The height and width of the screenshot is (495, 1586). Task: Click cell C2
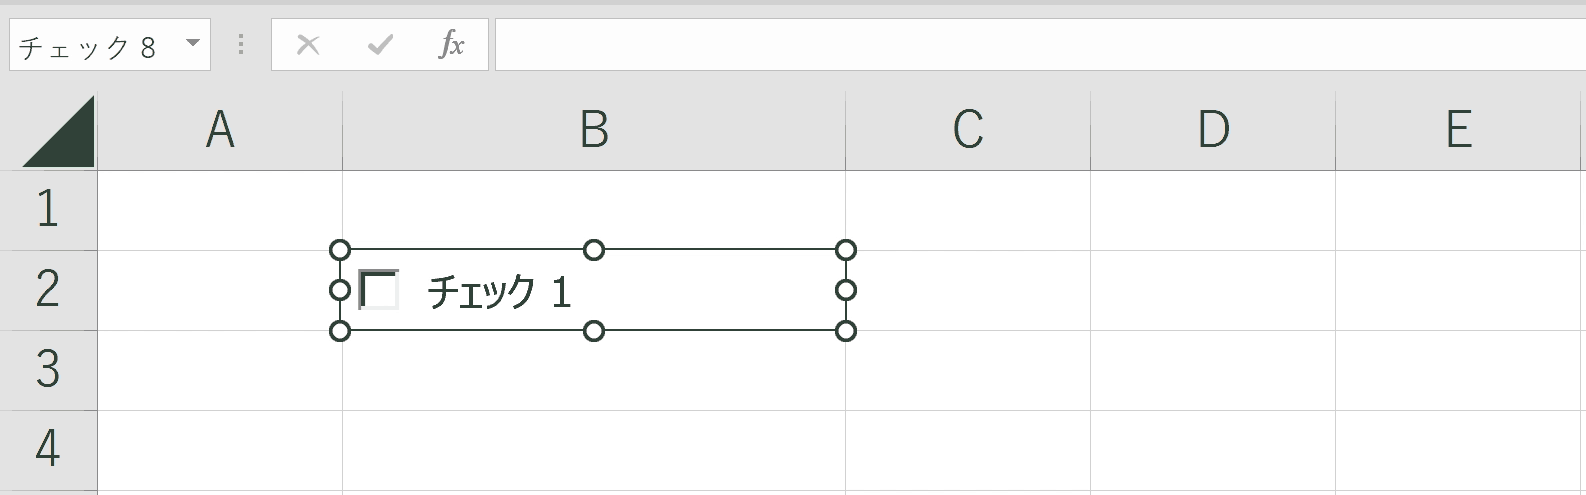pos(968,290)
